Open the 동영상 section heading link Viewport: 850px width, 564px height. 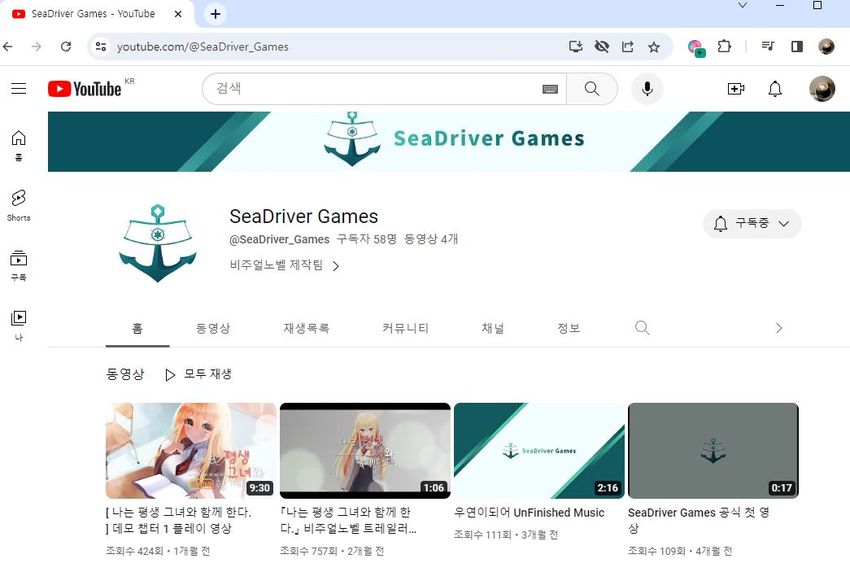tap(125, 374)
